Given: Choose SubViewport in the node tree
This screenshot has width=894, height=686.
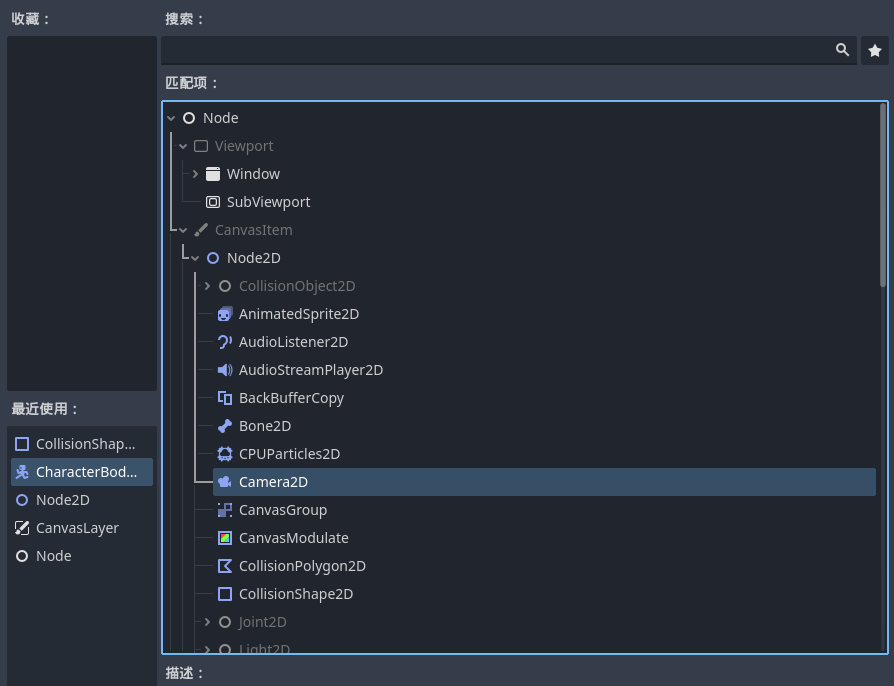Looking at the screenshot, I should point(268,202).
